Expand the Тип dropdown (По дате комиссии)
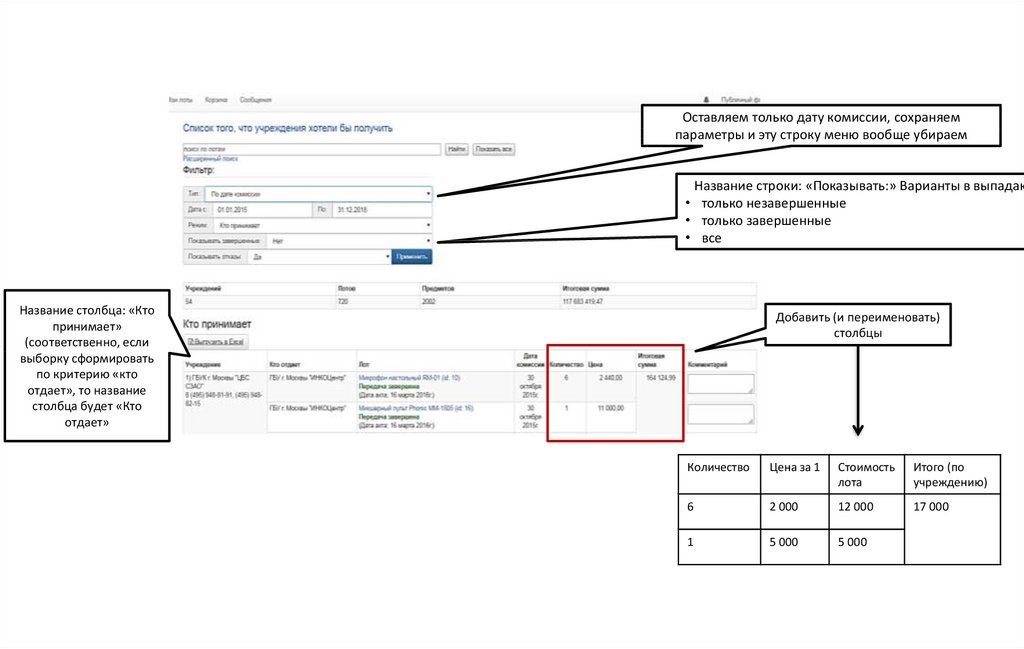 [x=317, y=194]
